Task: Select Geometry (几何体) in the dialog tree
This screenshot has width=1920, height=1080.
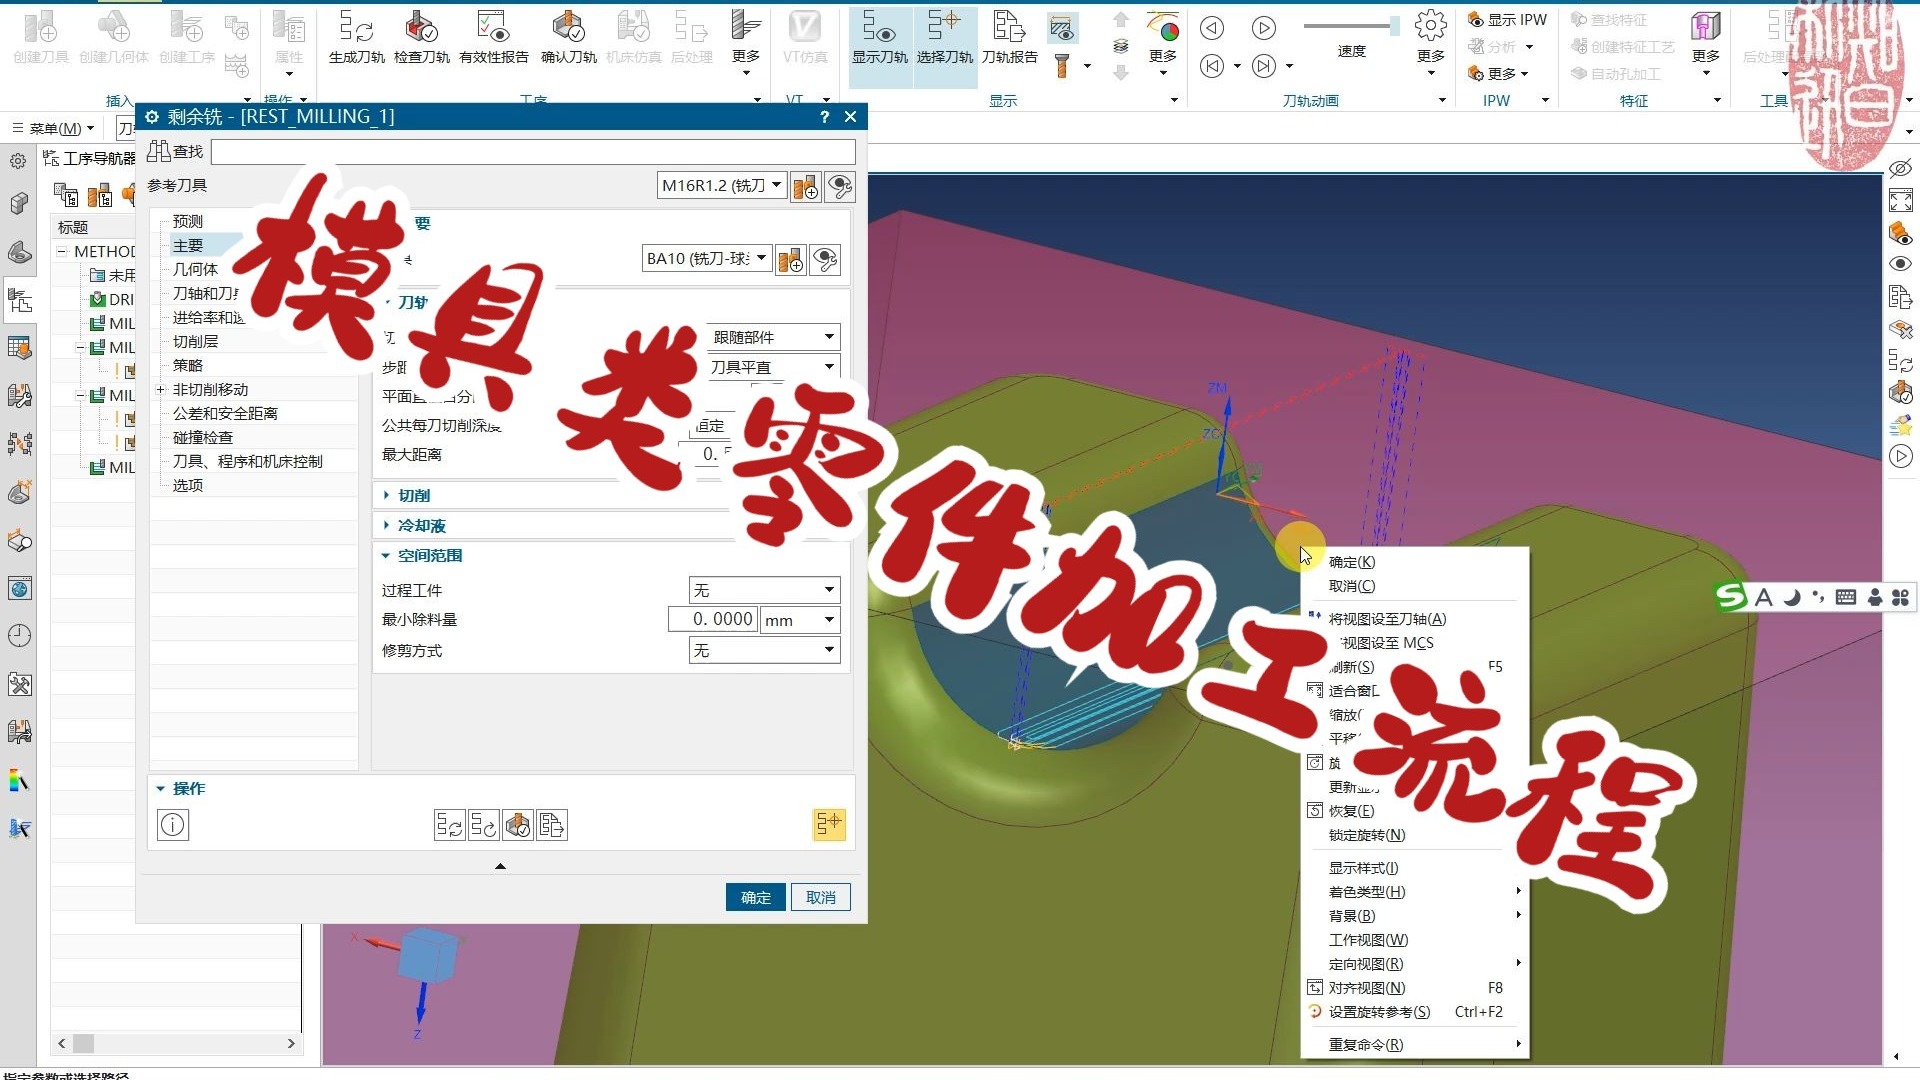Action: 195,269
